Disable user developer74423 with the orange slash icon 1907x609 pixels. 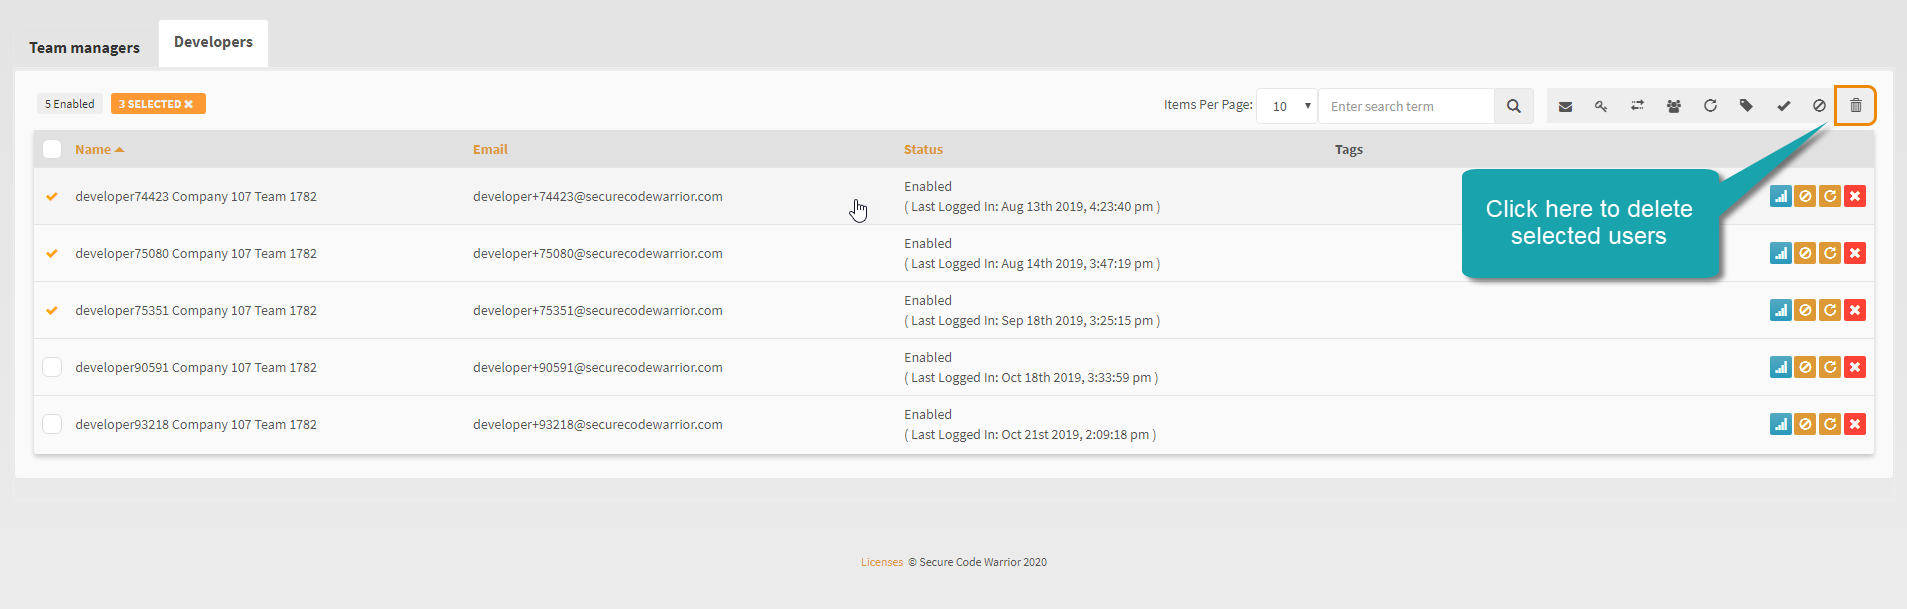(1805, 196)
